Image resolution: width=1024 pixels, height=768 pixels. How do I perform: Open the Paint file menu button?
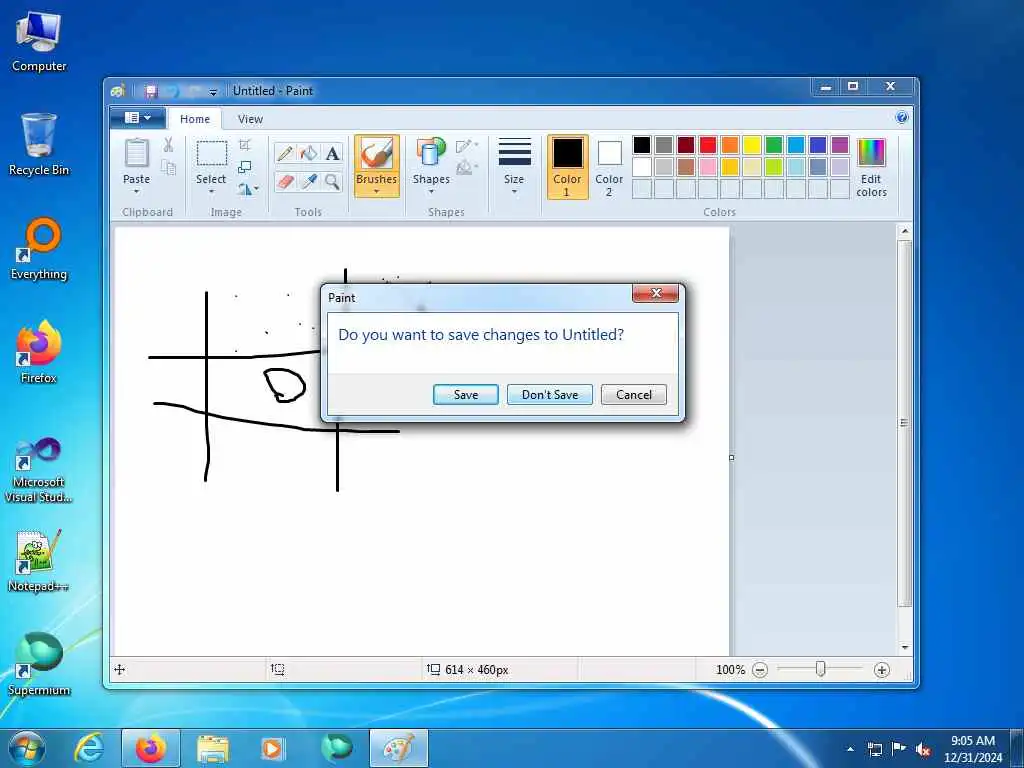pos(137,118)
